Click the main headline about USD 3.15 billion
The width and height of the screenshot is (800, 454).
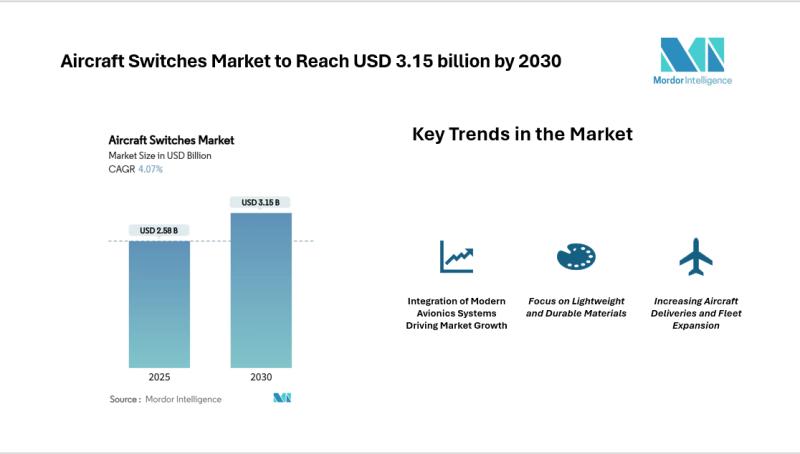(x=311, y=61)
